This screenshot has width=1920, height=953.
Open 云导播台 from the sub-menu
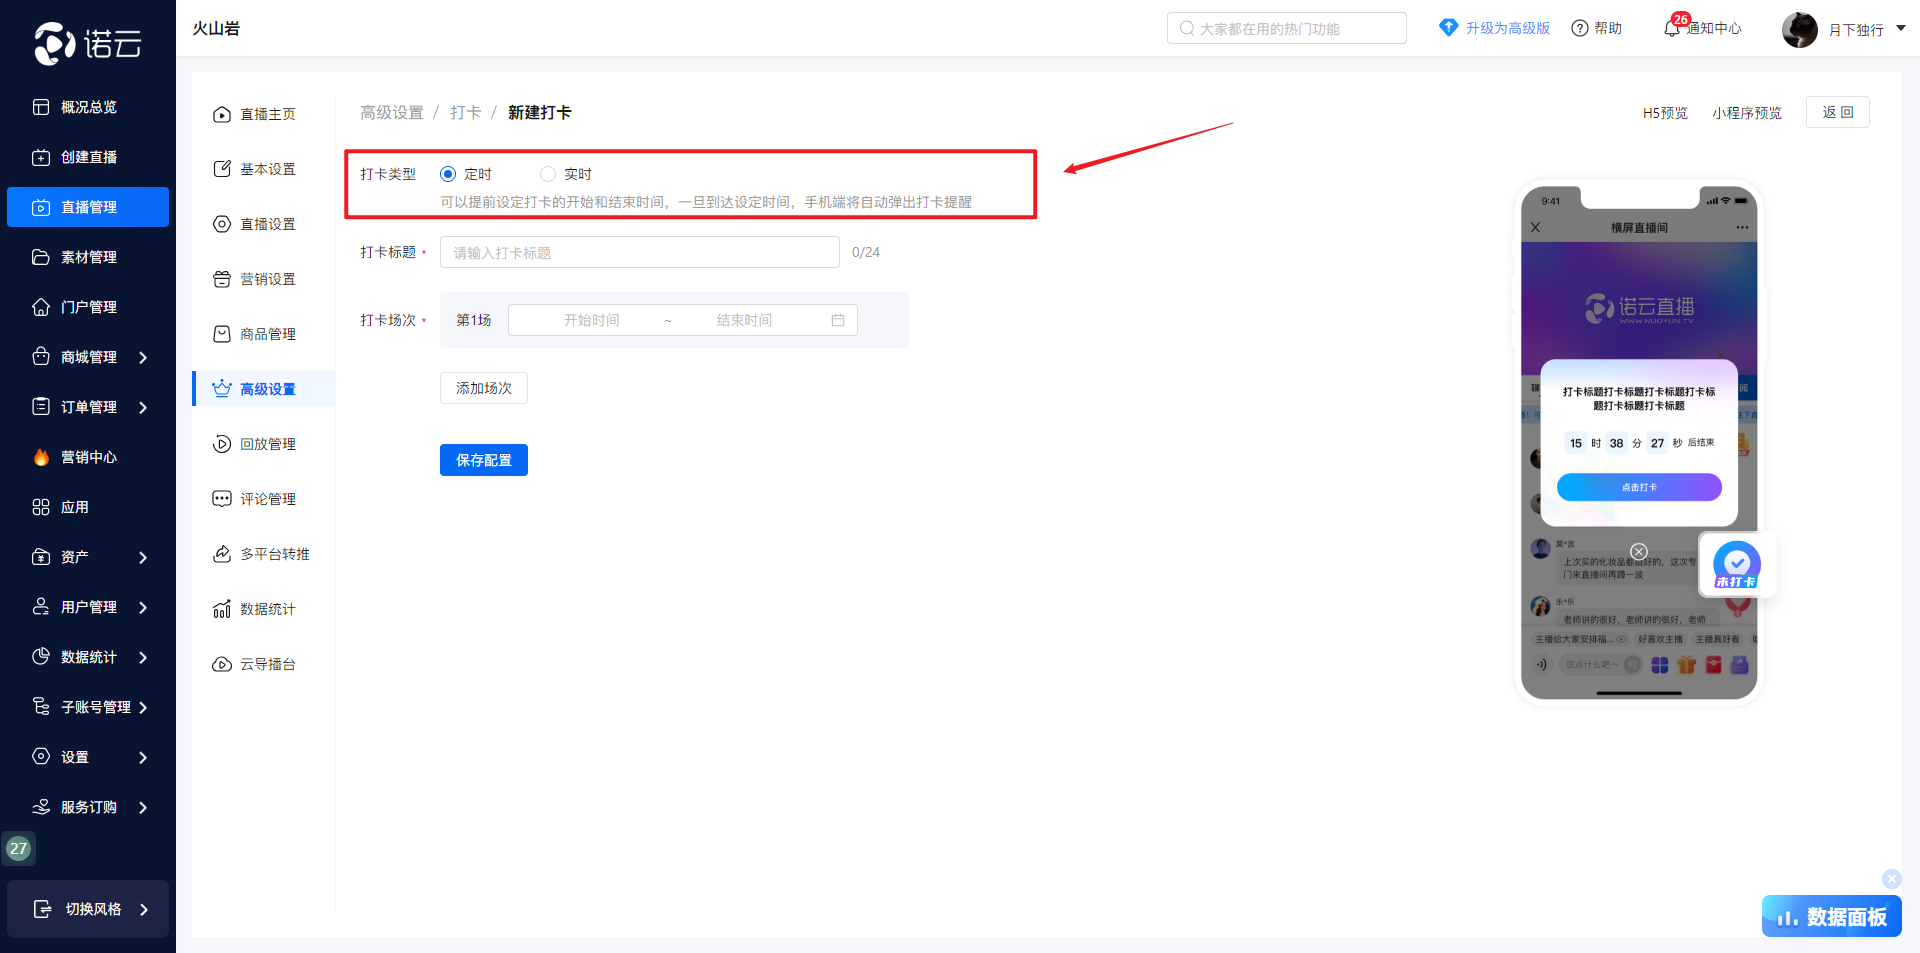click(267, 664)
